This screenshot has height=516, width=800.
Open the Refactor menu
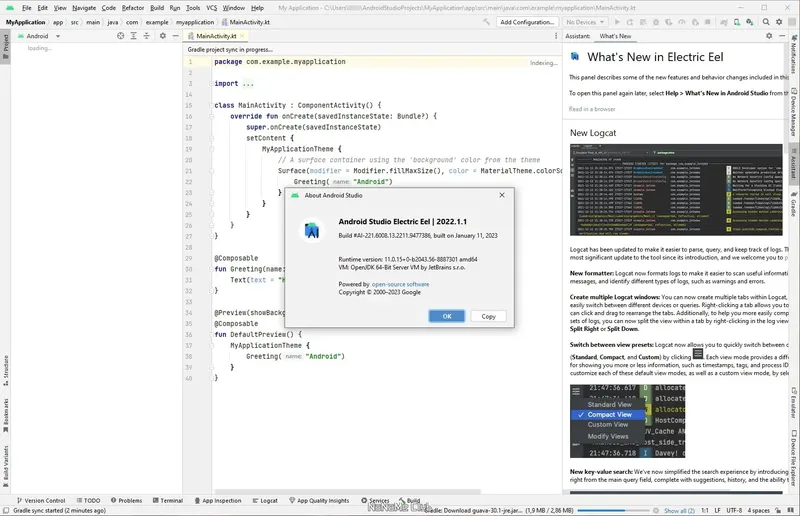(x=133, y=8)
